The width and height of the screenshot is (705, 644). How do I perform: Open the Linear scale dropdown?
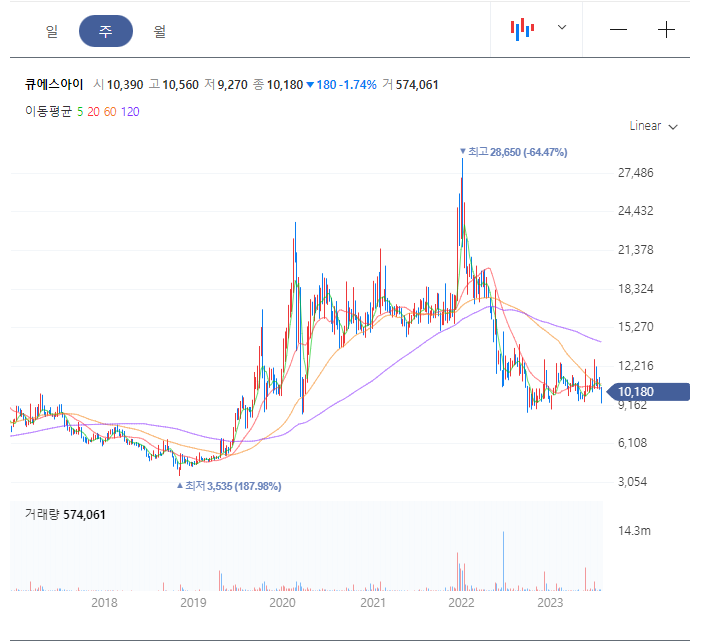point(653,126)
